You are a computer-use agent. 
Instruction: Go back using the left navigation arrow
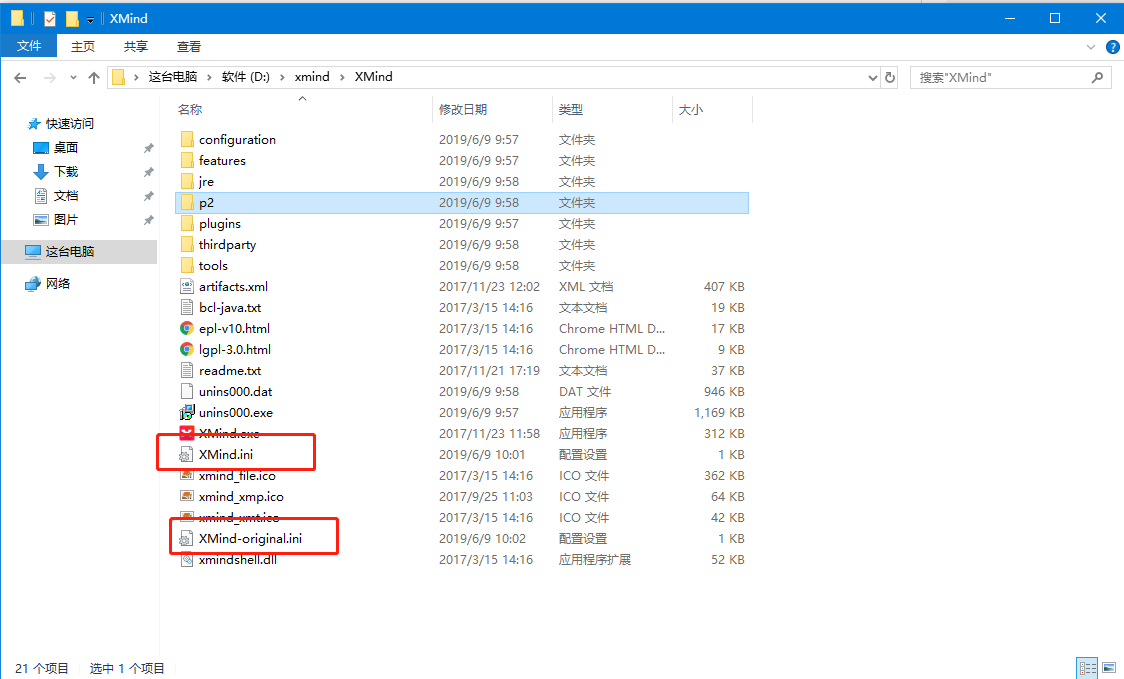[20, 77]
